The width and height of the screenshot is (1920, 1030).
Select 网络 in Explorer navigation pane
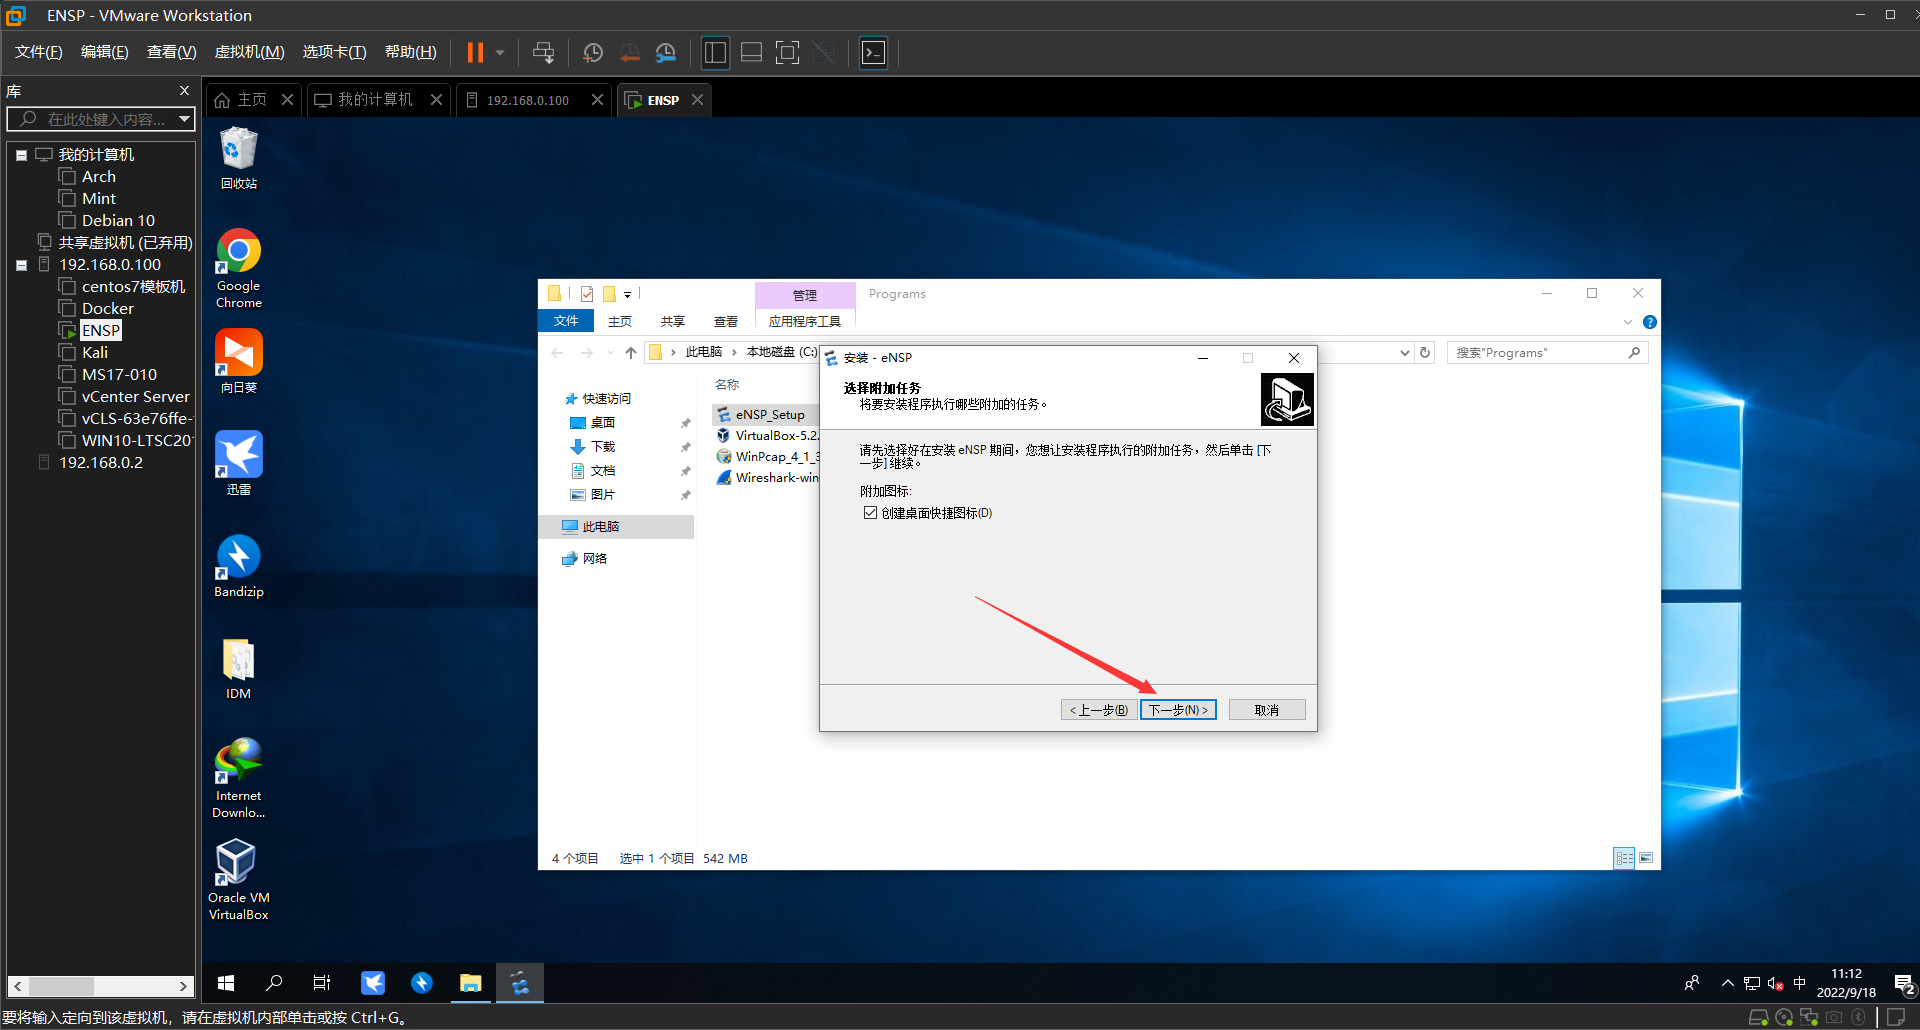click(595, 559)
